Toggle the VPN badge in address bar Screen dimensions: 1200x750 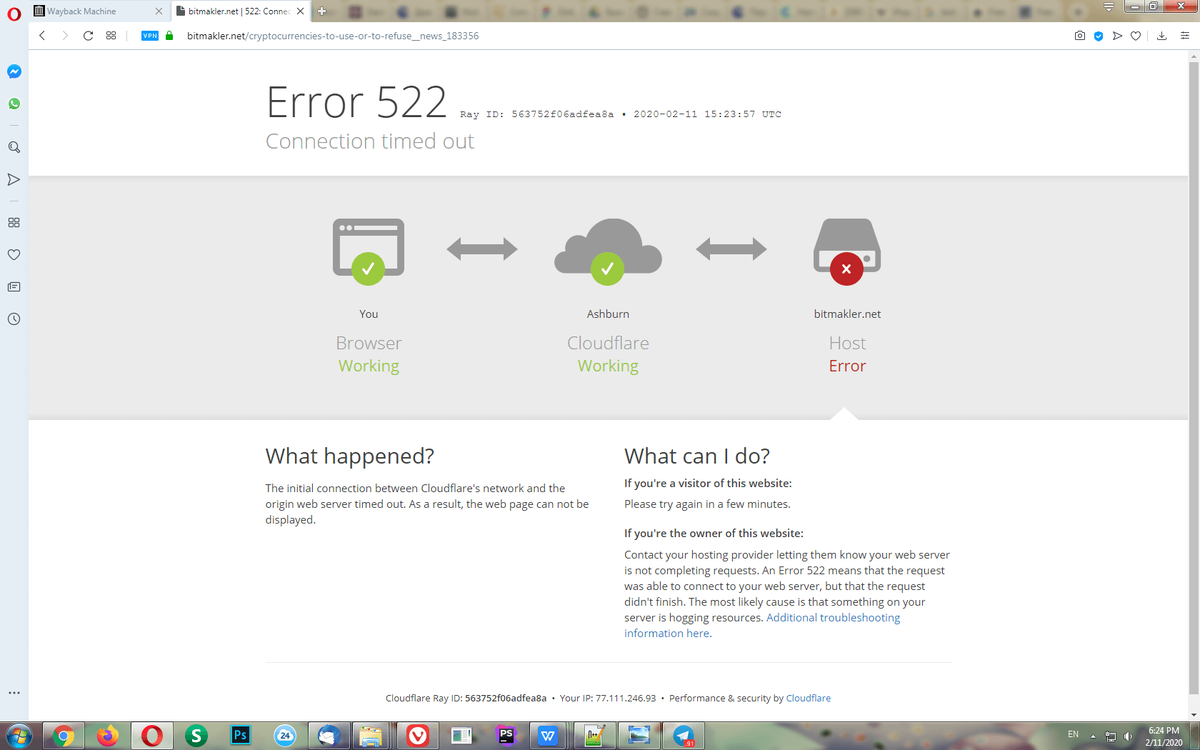tap(149, 35)
